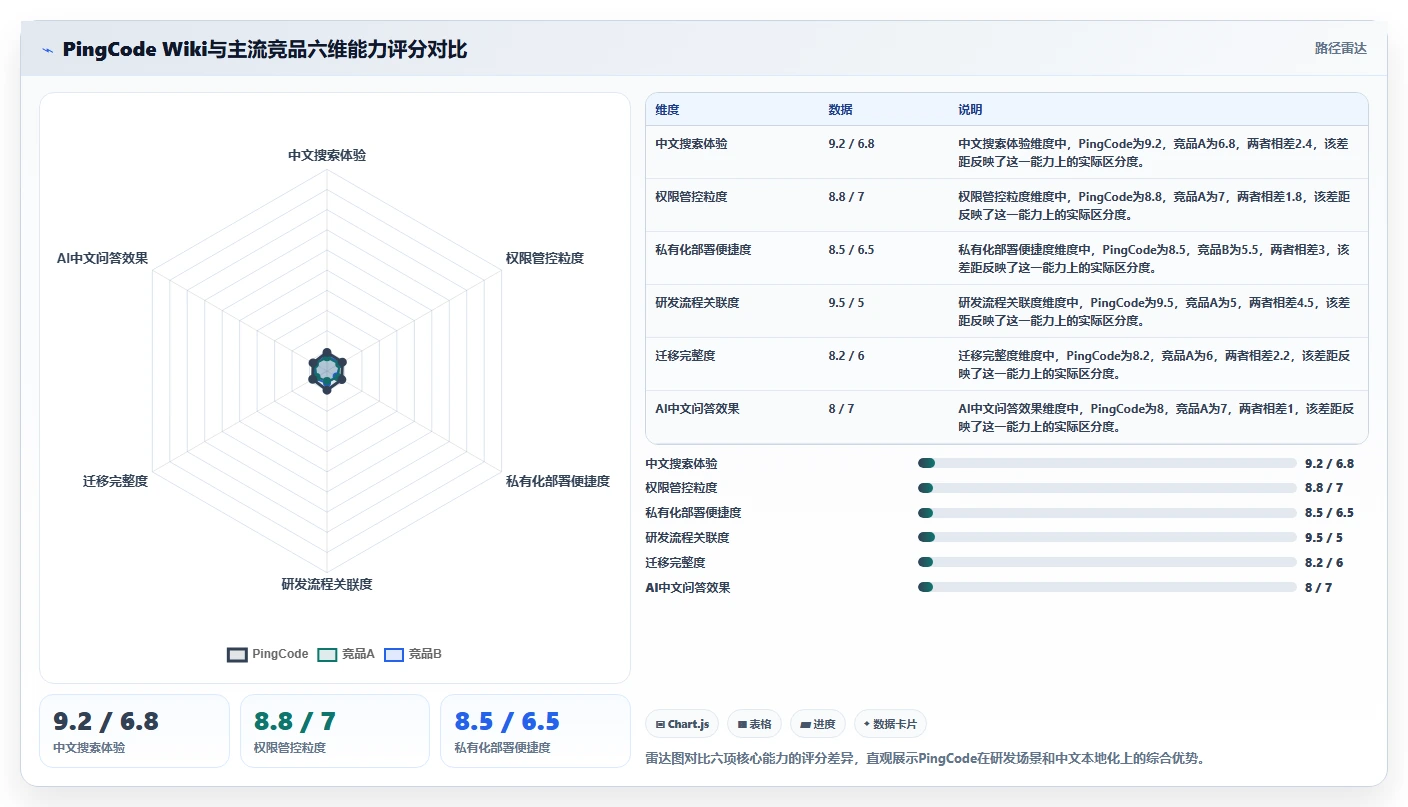Click the 8.5 / 6.5 私有化部署便捷度 stat card
The image size is (1408, 807).
535,731
